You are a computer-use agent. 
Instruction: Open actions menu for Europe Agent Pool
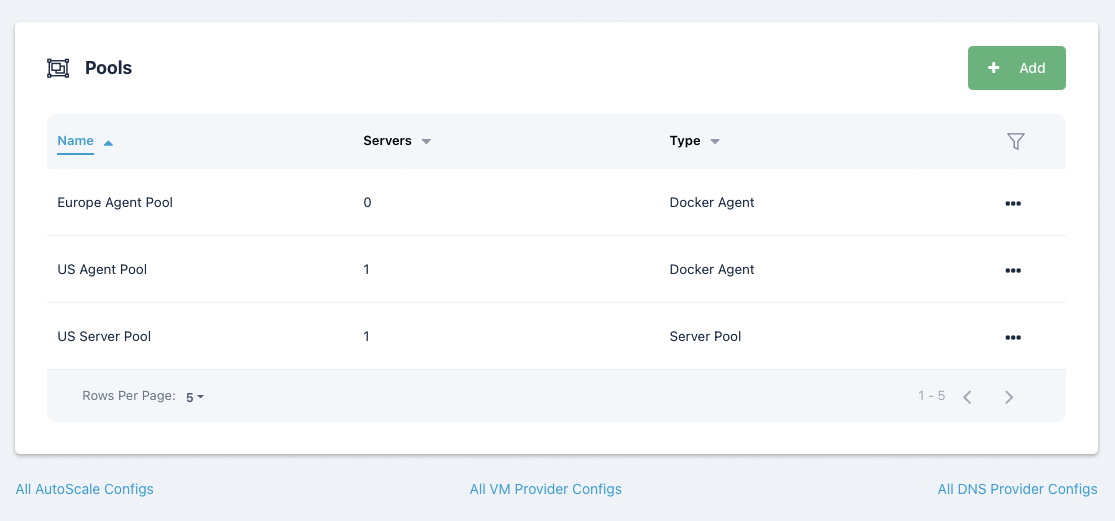click(x=1013, y=203)
